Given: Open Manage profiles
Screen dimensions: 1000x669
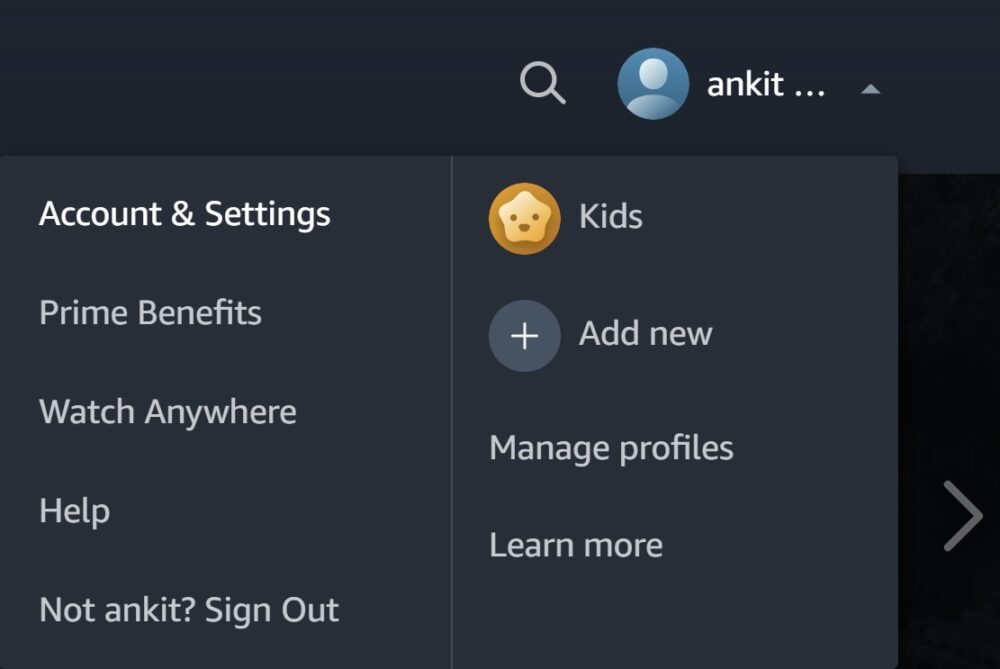Looking at the screenshot, I should [611, 448].
